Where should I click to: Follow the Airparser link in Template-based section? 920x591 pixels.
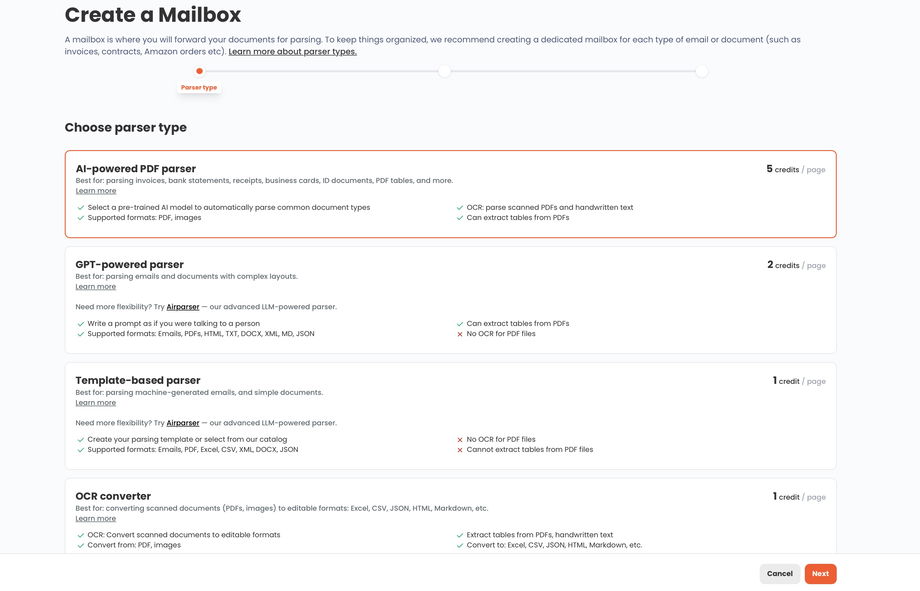point(183,423)
